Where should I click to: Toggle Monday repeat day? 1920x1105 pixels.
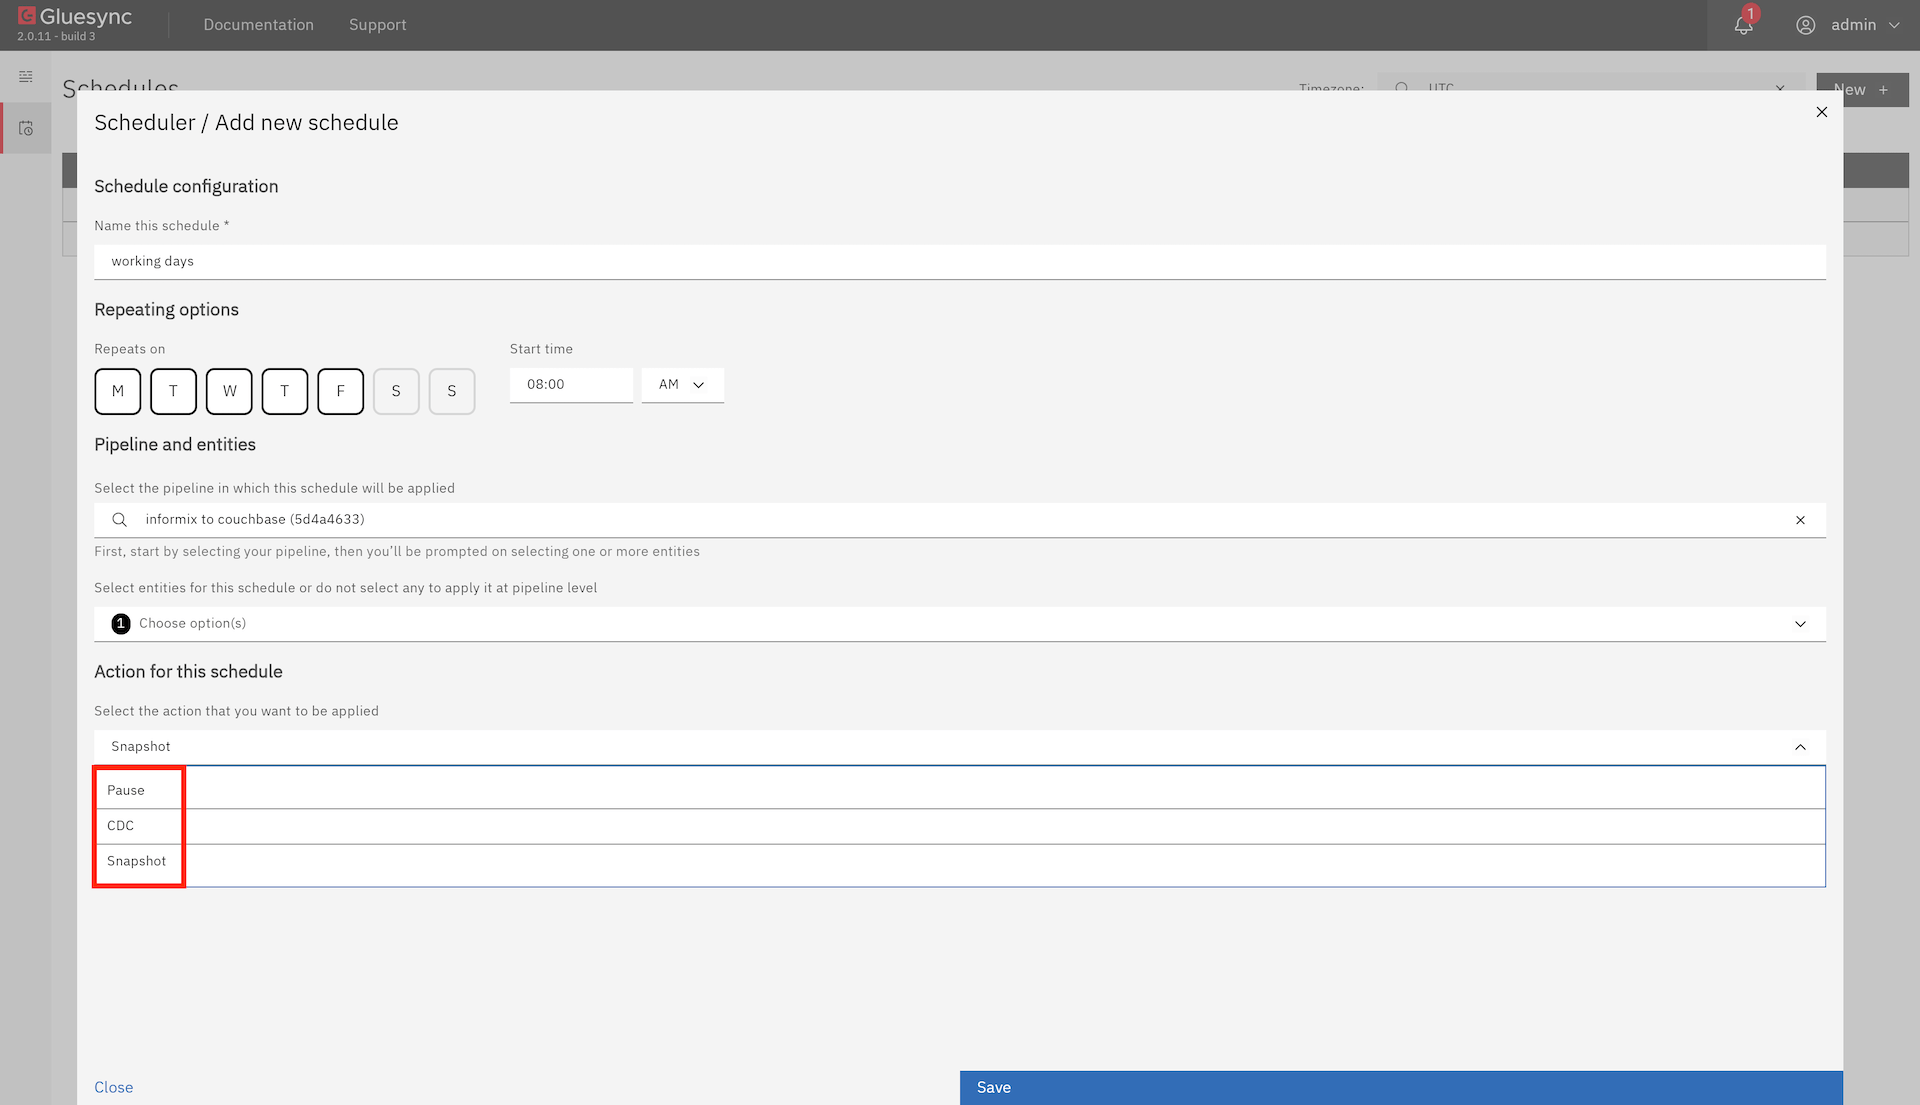coord(118,391)
